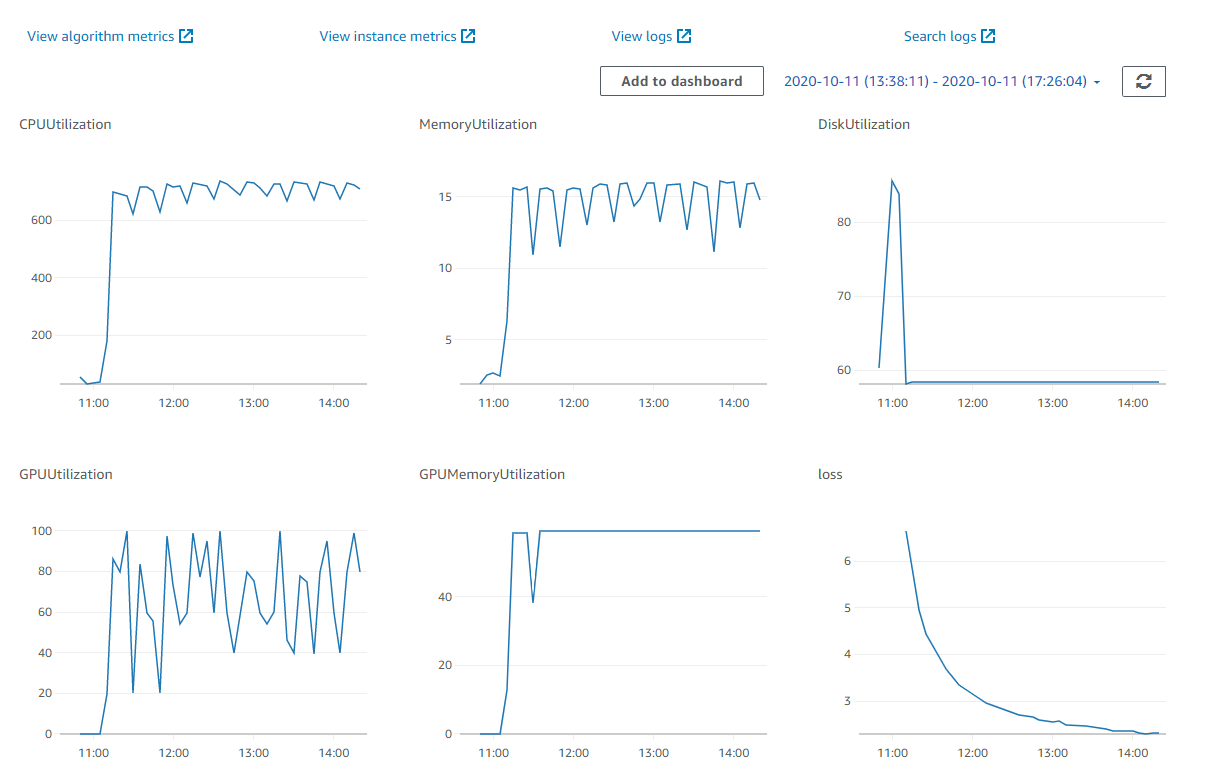1211x777 pixels.
Task: Open the View logs link
Action: point(642,36)
